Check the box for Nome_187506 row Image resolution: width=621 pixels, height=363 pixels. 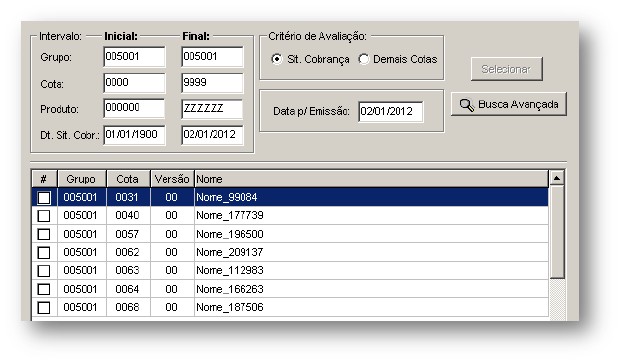coord(44,307)
